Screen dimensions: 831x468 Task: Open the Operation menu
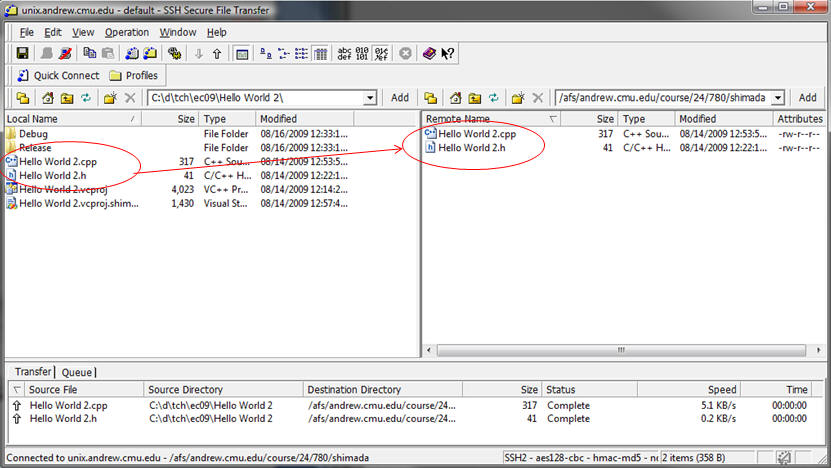[127, 32]
